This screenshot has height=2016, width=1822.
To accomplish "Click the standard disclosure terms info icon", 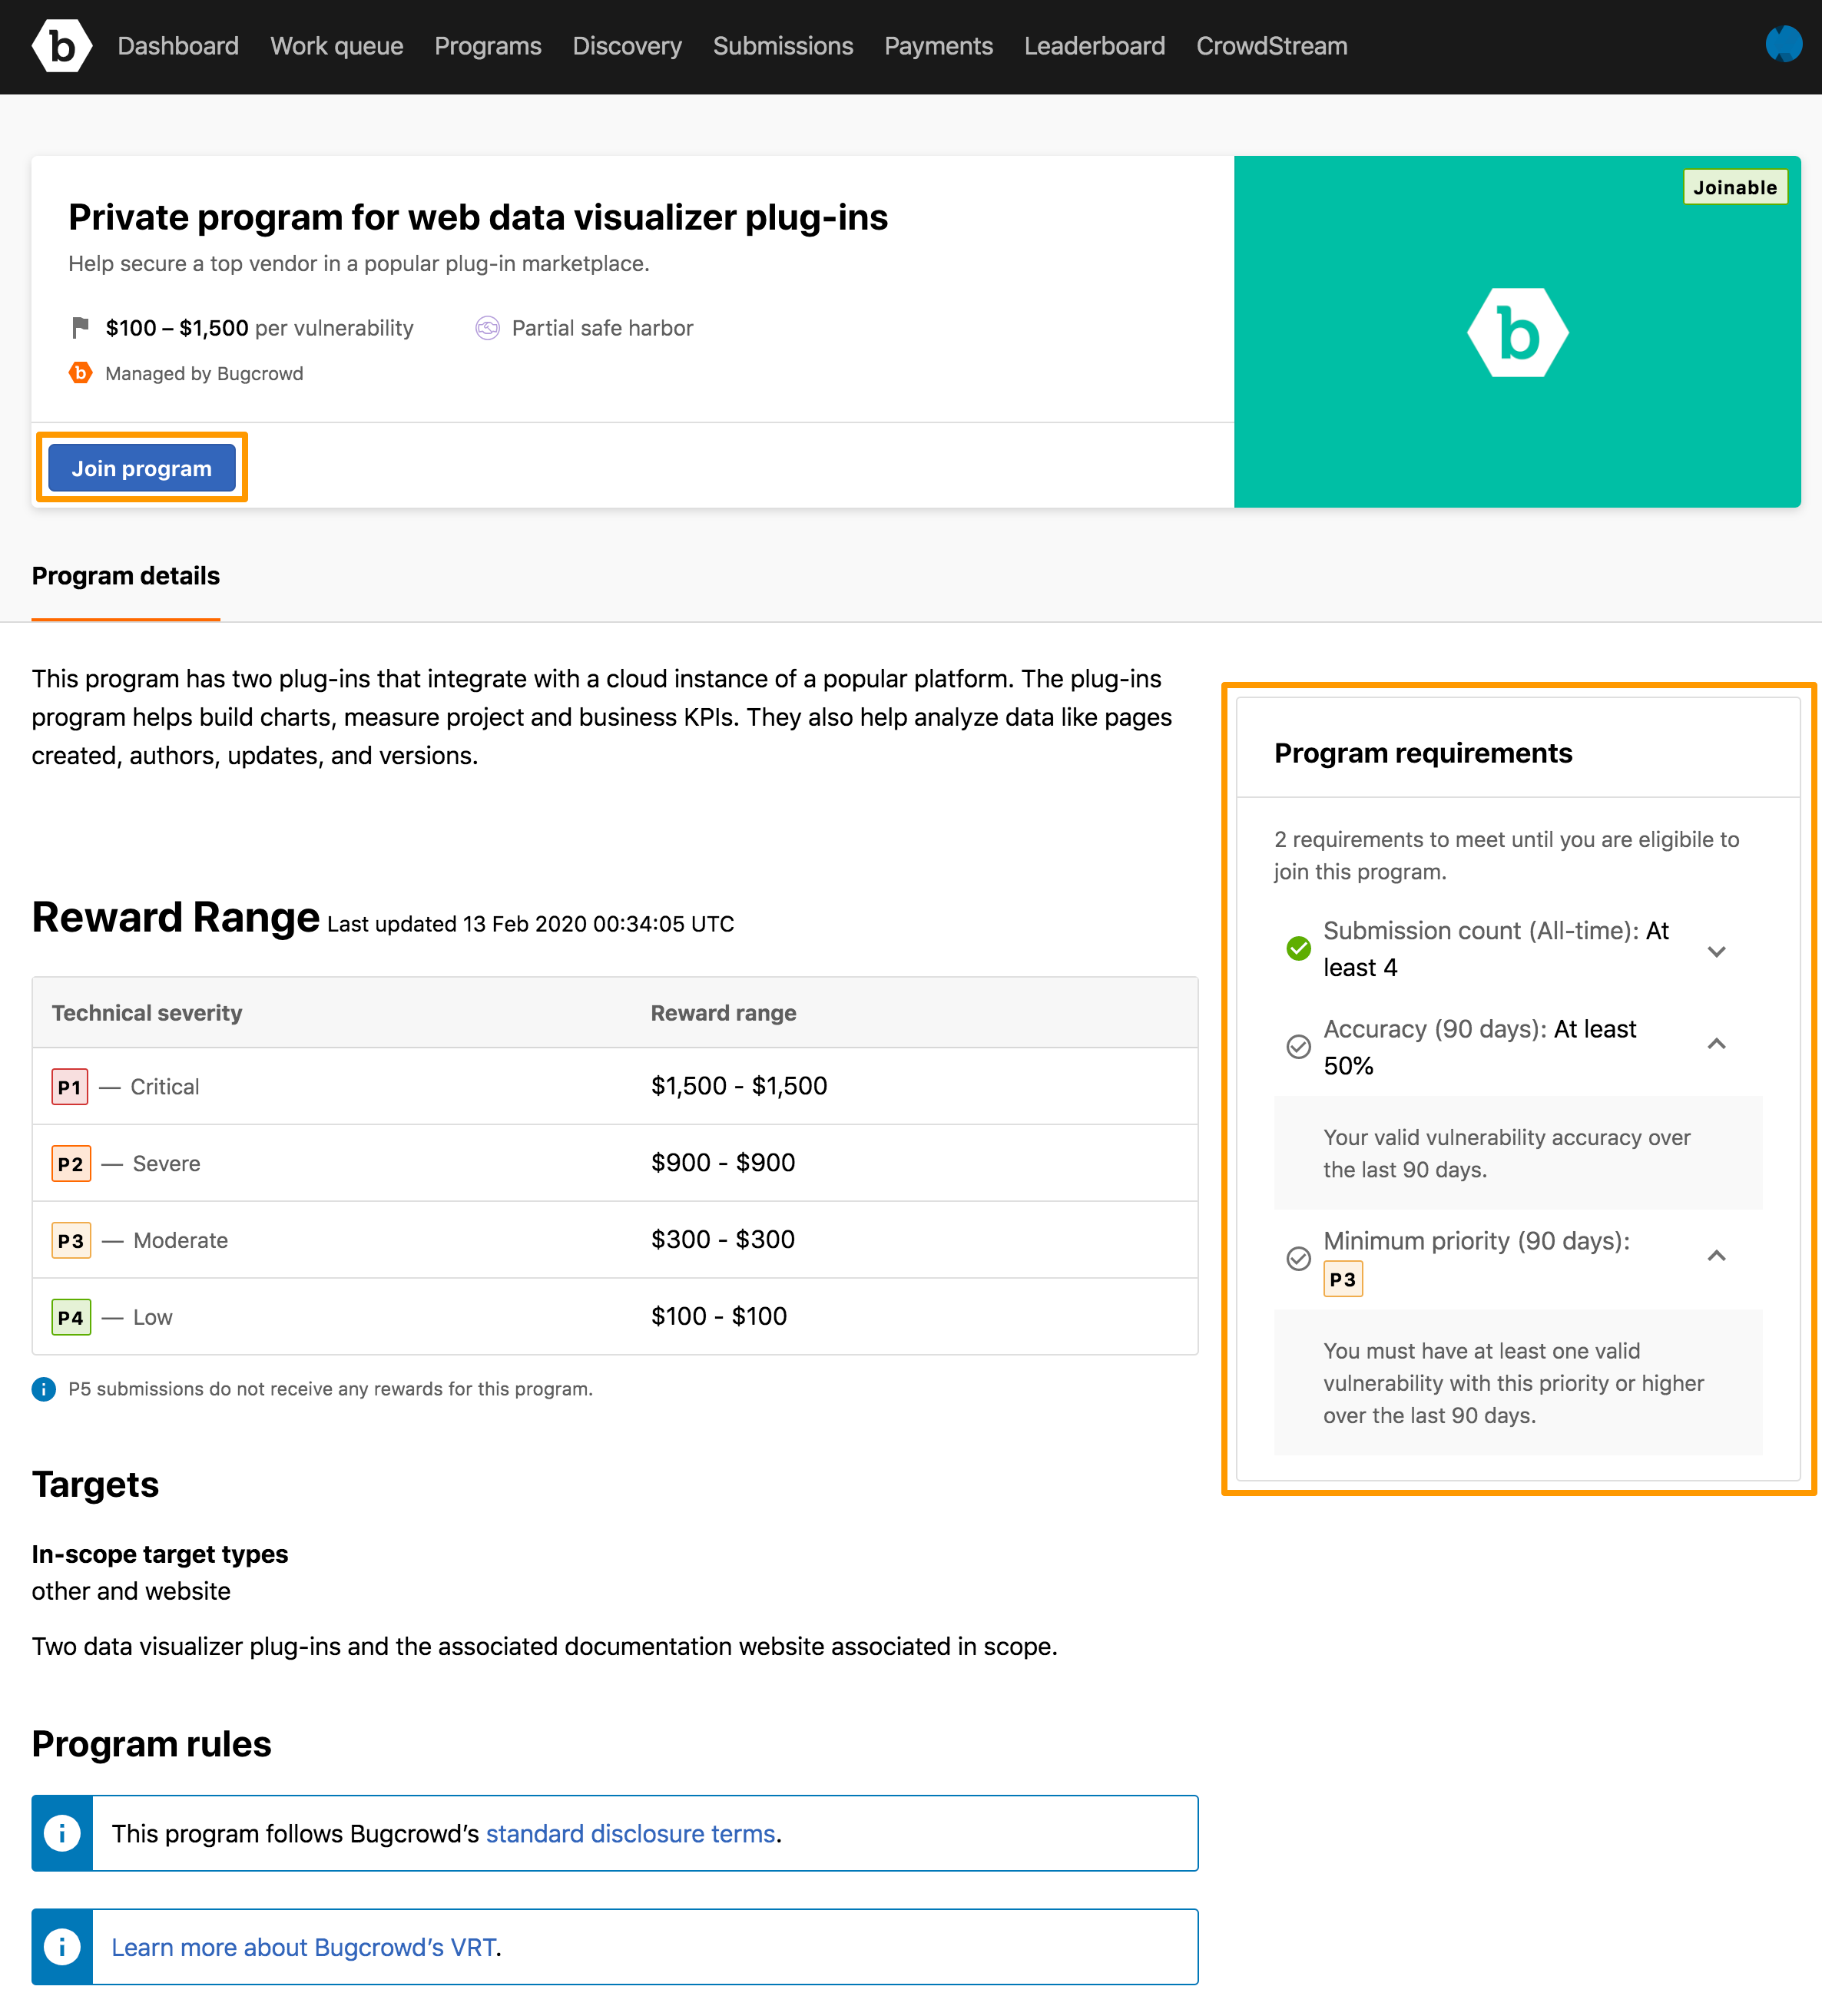I will pyautogui.click(x=62, y=1833).
